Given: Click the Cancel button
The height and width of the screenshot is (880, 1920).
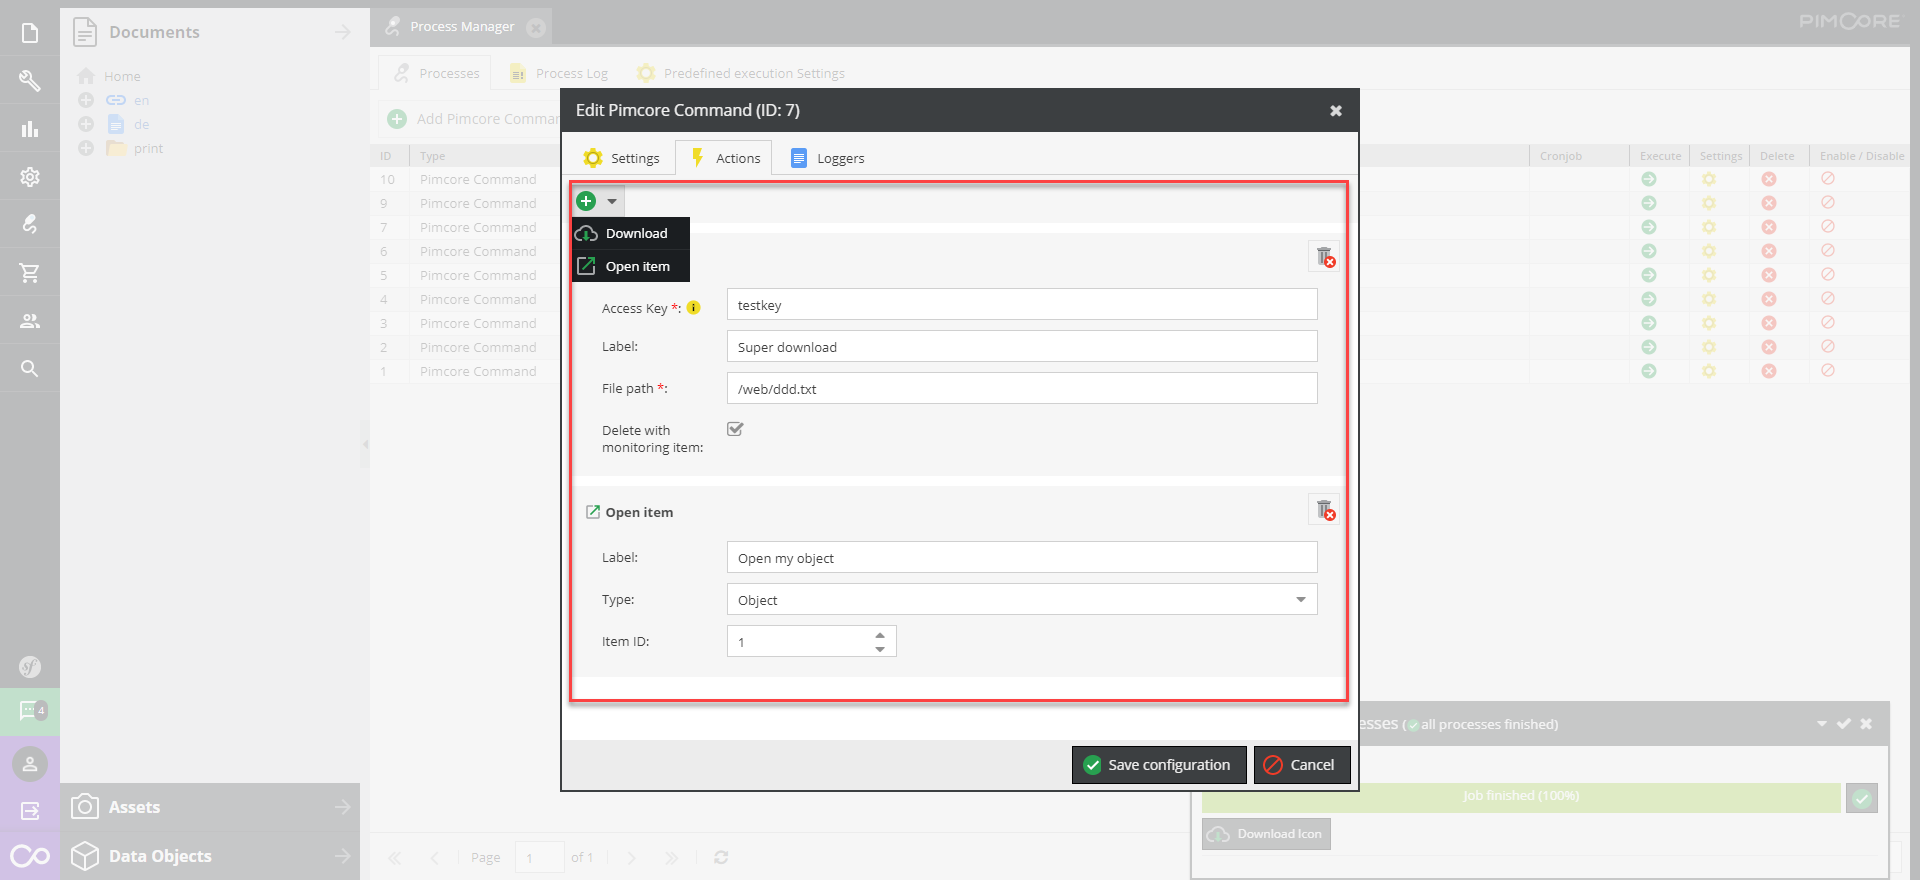Looking at the screenshot, I should [1302, 765].
